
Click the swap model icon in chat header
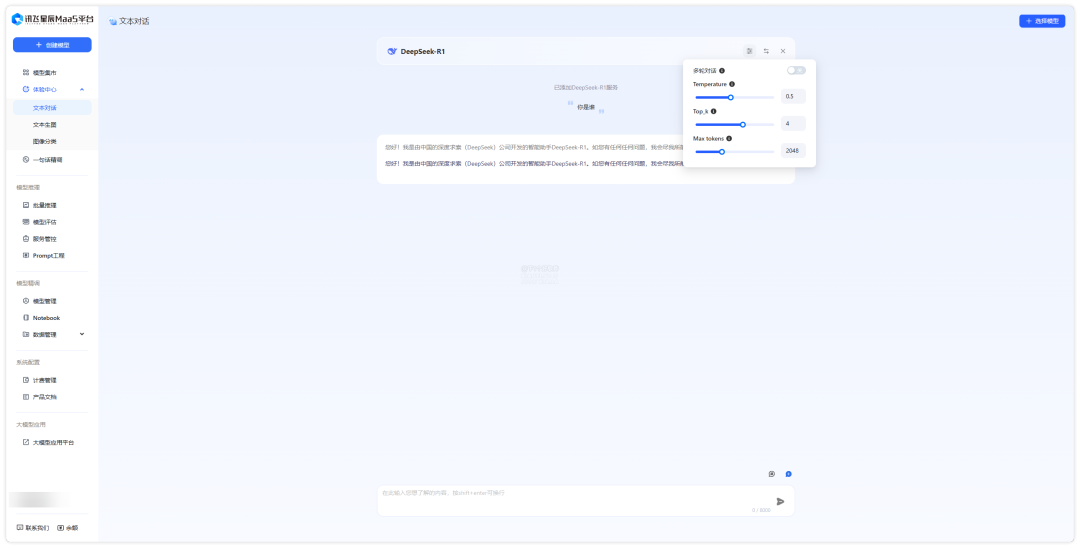click(766, 51)
